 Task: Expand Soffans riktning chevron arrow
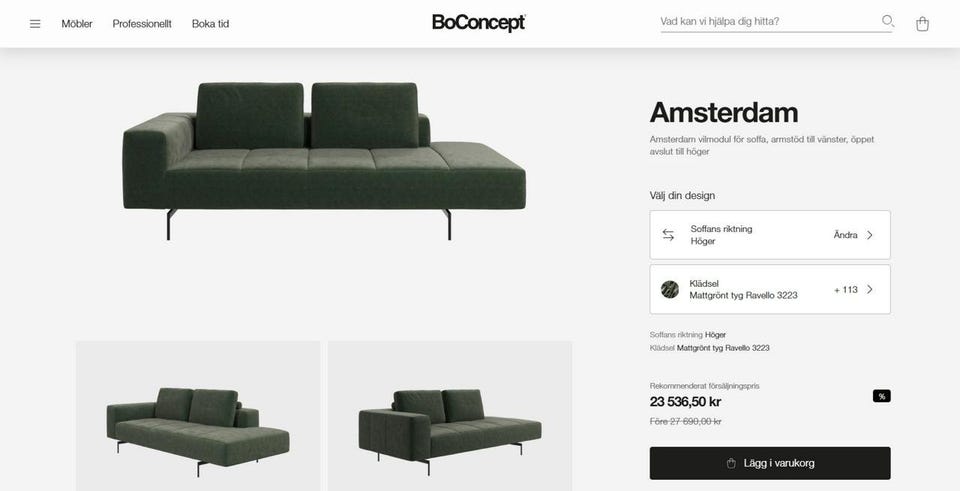tap(870, 235)
